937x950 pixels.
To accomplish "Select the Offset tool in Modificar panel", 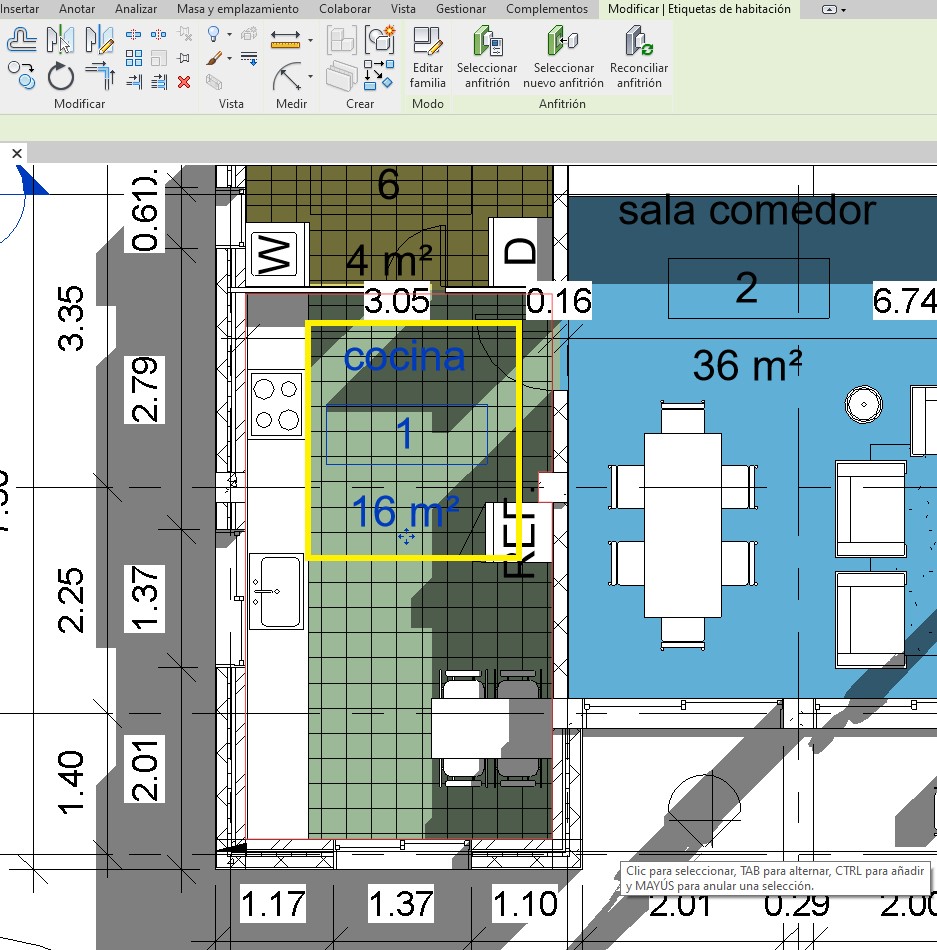I will (22, 41).
